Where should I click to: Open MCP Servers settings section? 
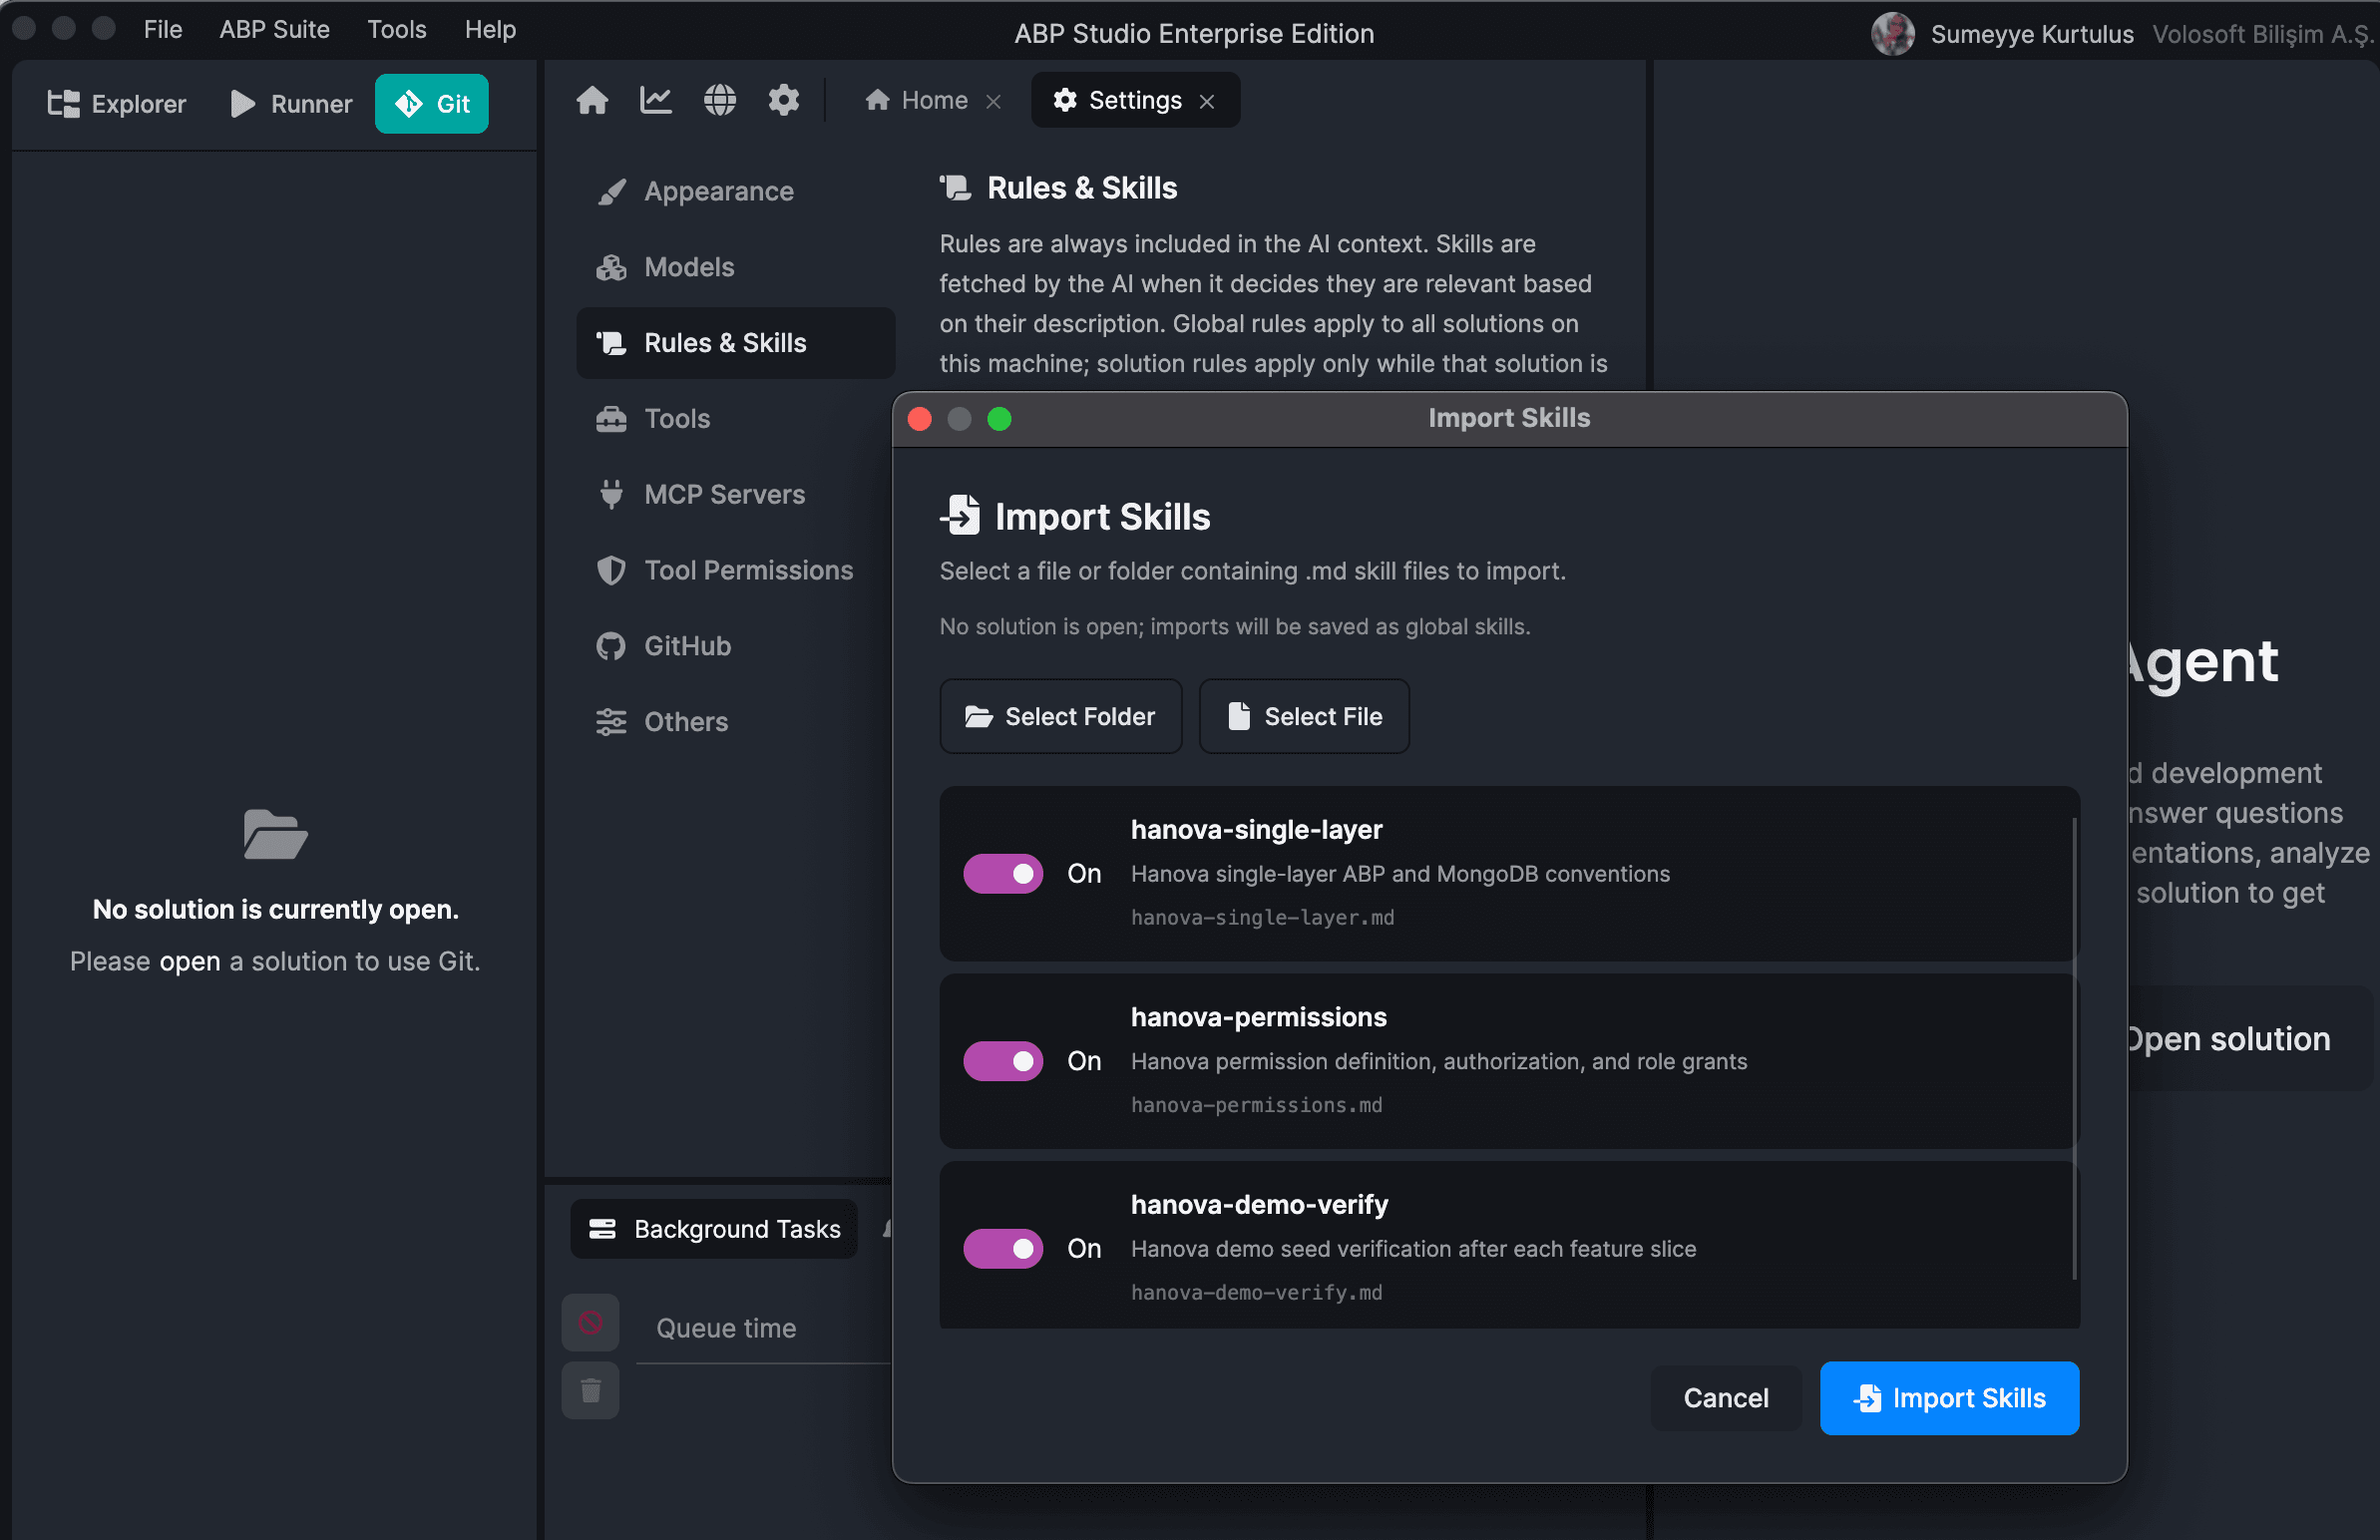tap(736, 495)
